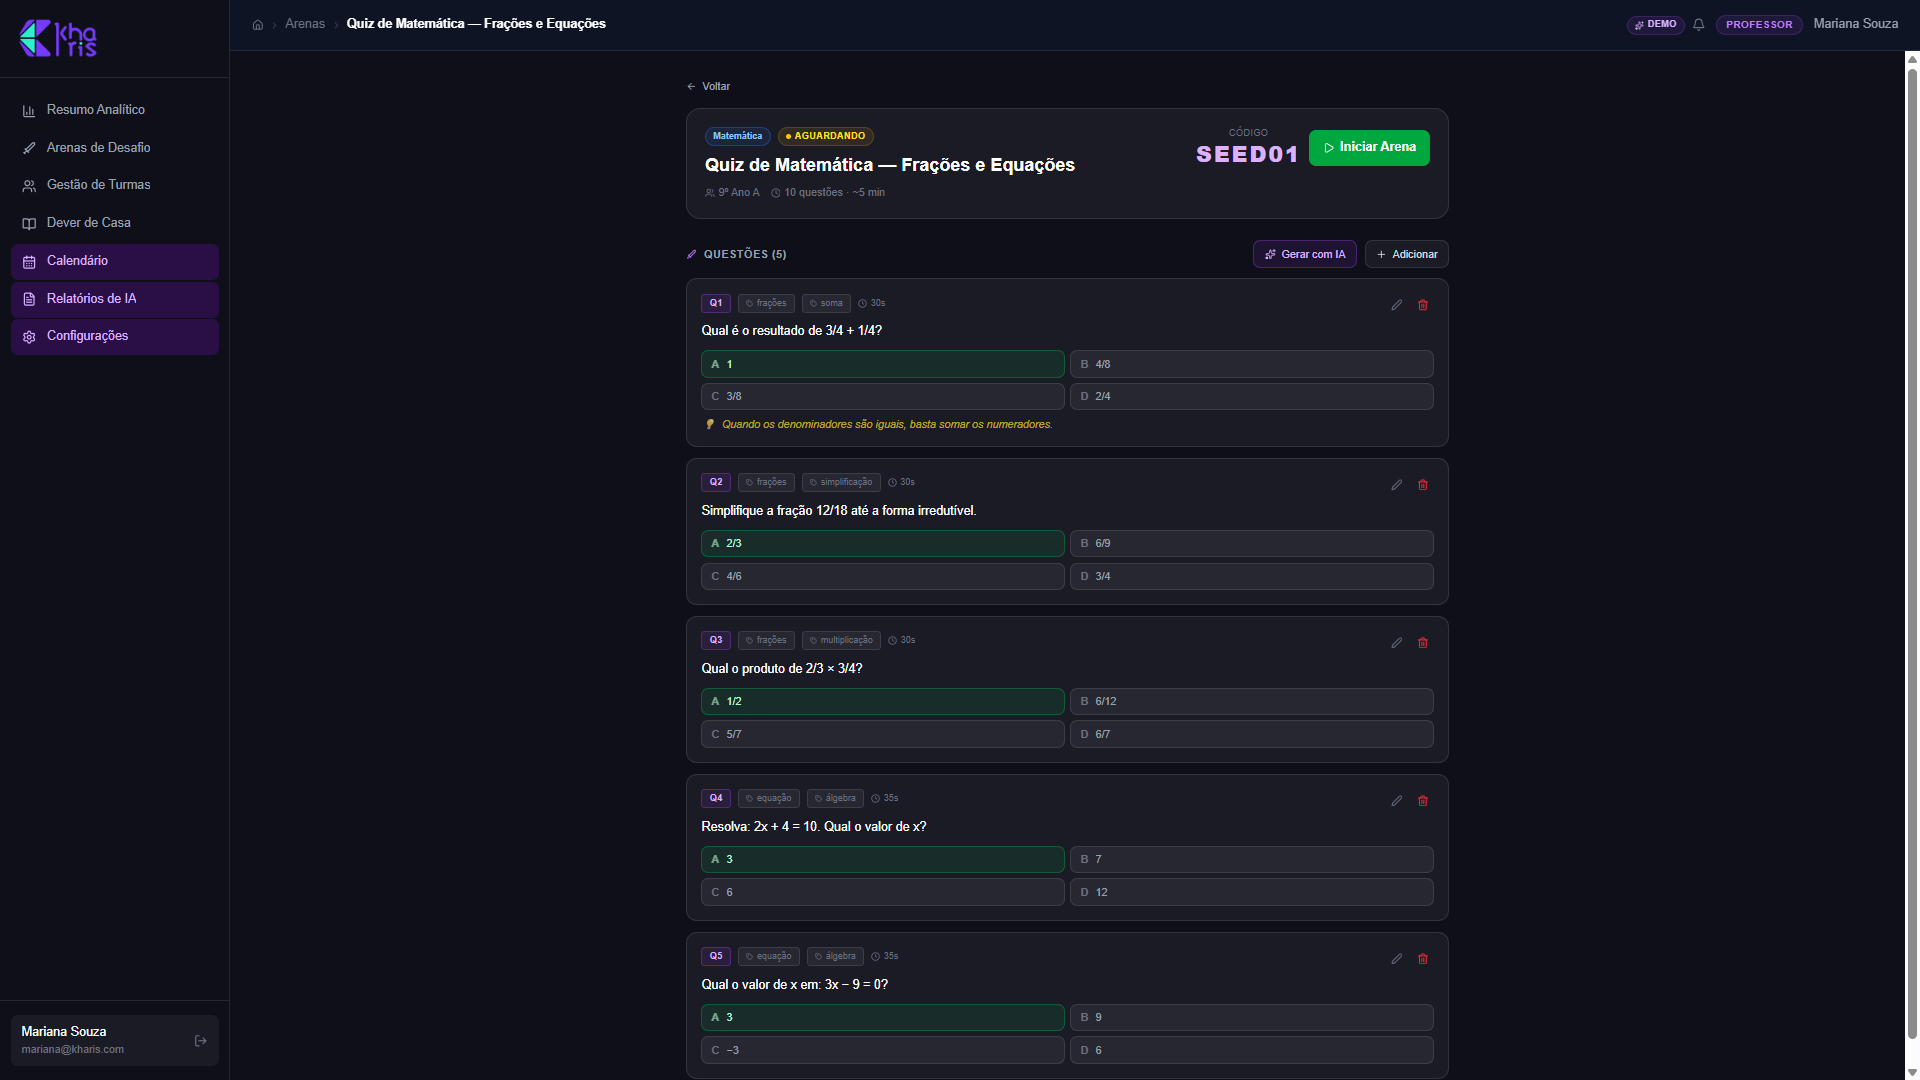Click the Q5 álgebra tag

pos(835,956)
